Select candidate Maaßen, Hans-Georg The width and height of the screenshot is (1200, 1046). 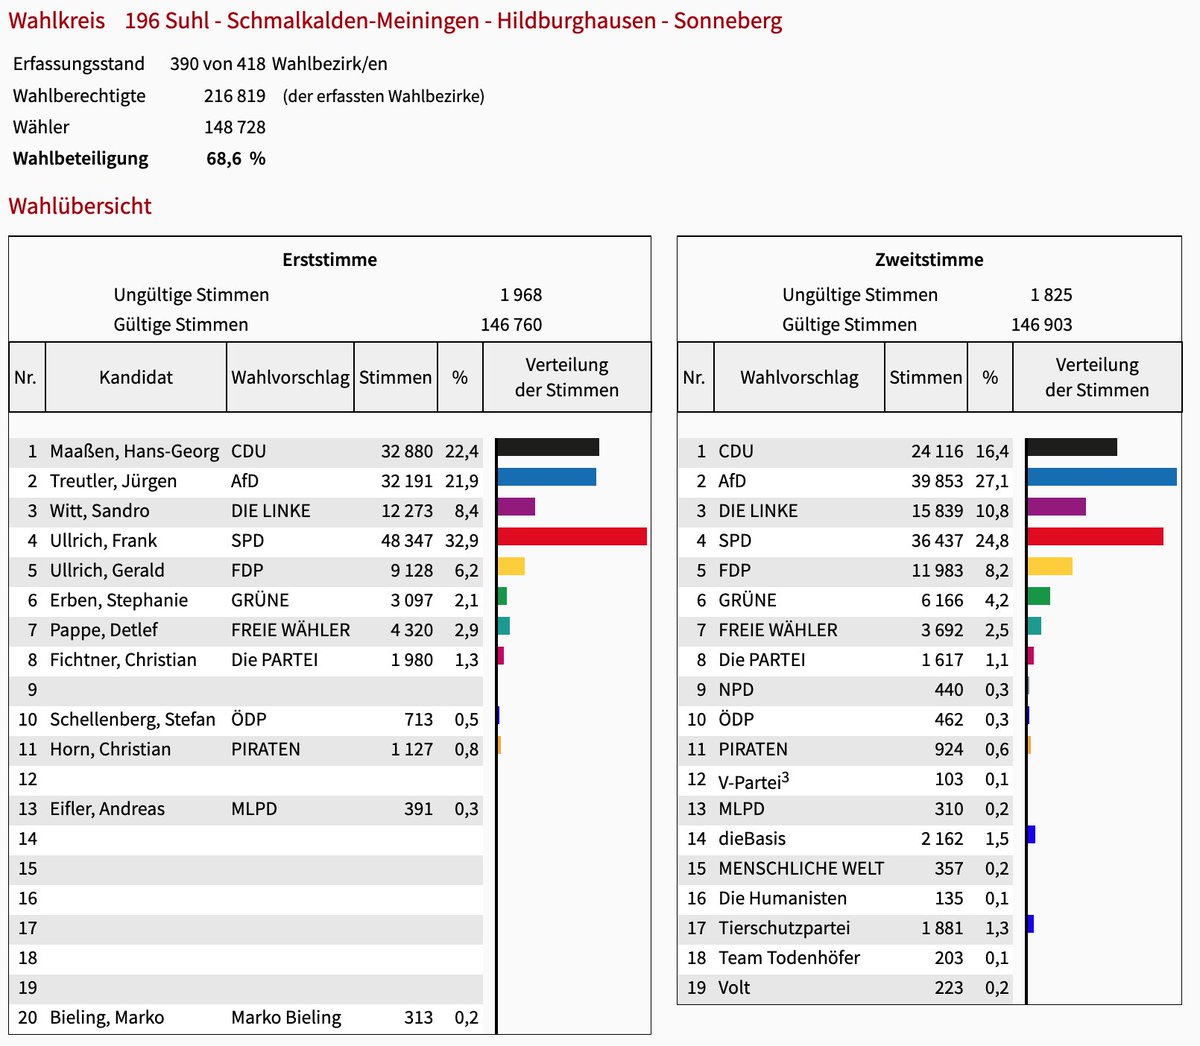(x=134, y=451)
